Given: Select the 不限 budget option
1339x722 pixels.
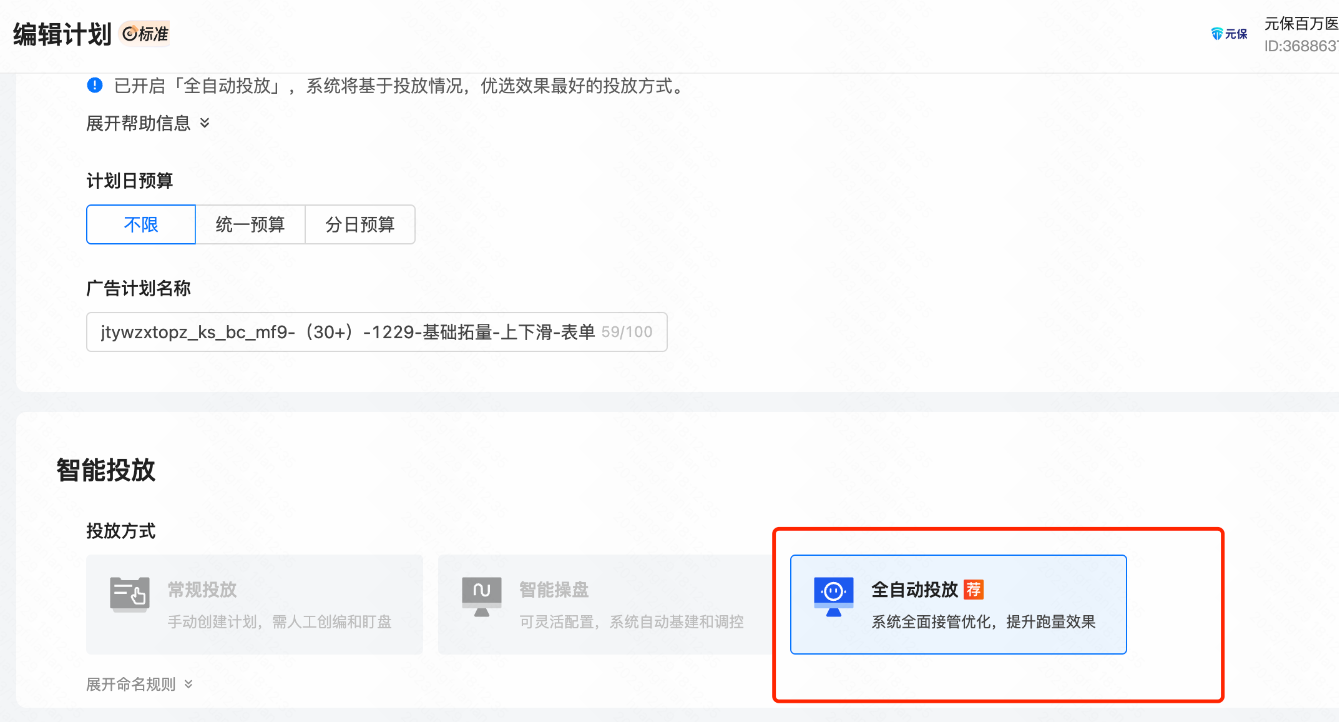Looking at the screenshot, I should tap(140, 224).
